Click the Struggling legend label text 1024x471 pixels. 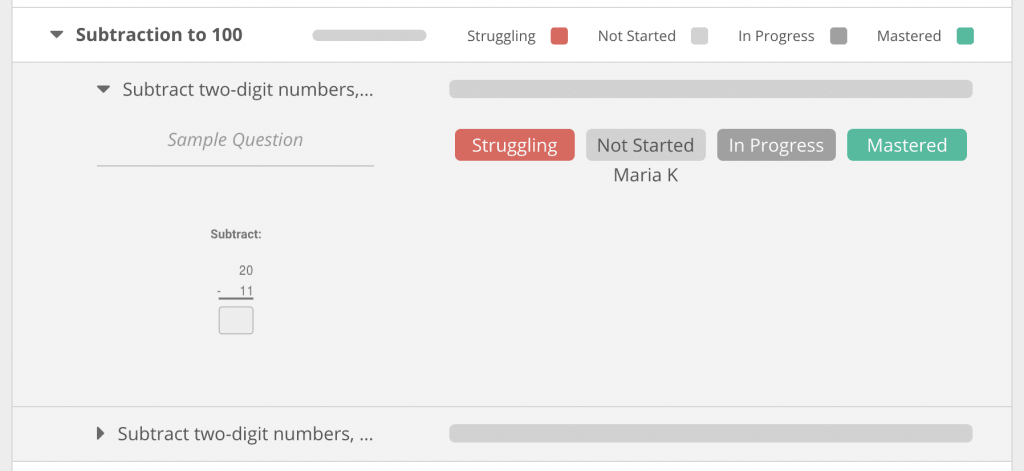point(501,37)
